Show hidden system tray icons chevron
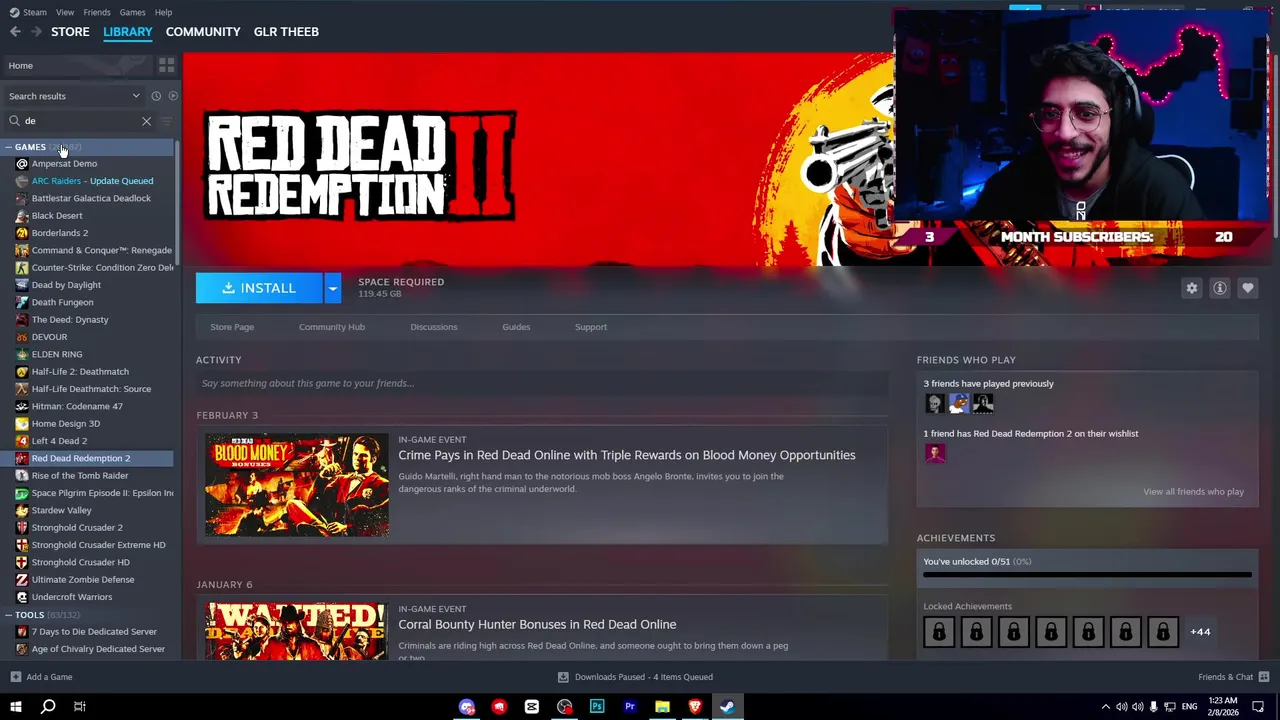1280x720 pixels. click(1105, 707)
